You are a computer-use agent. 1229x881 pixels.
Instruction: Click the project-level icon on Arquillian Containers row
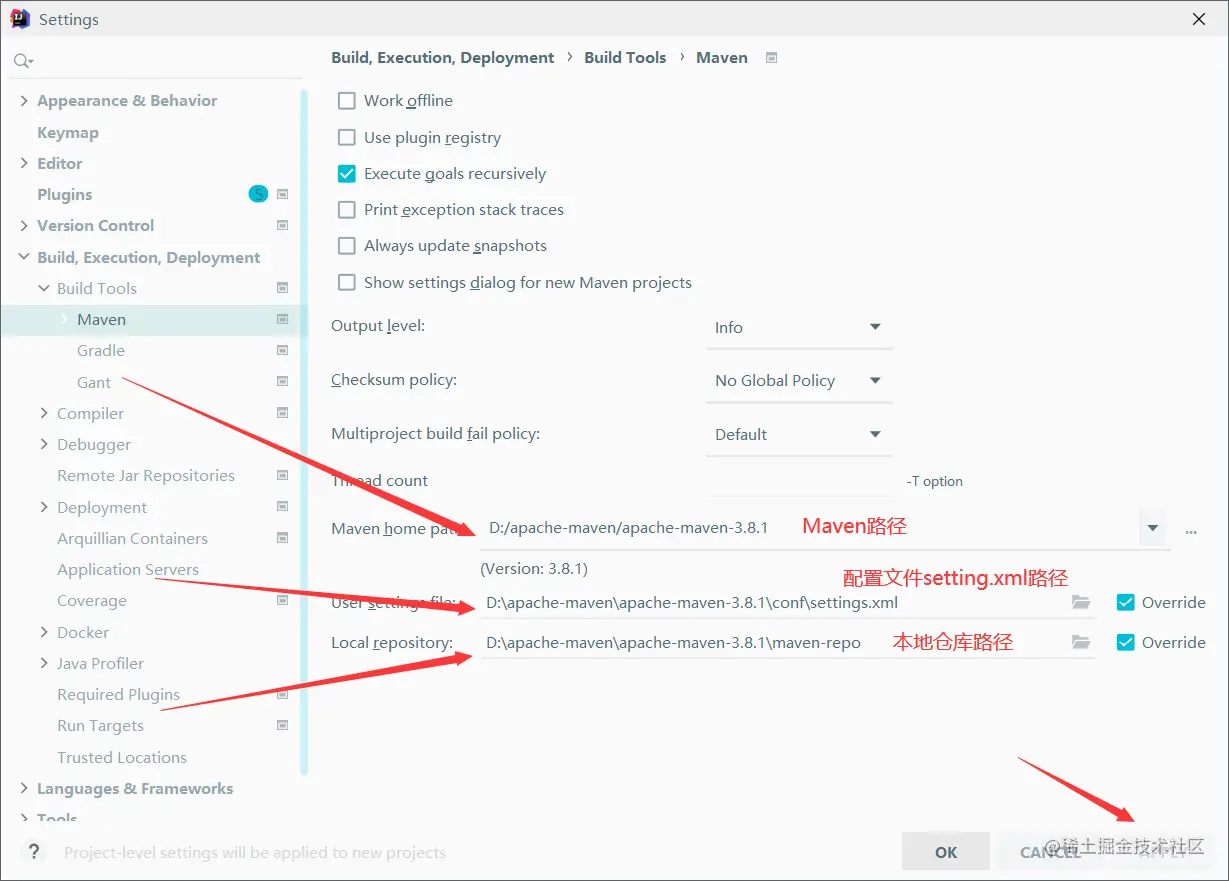283,537
